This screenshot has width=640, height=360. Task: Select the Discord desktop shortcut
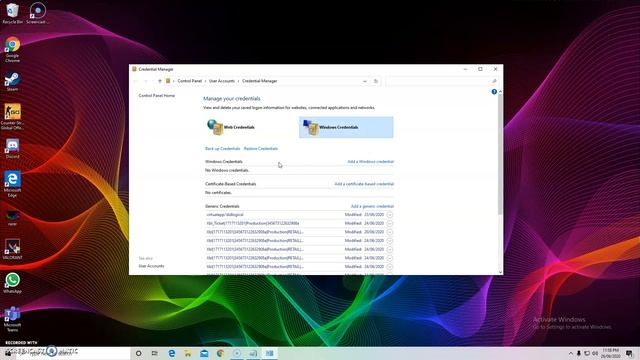(x=12, y=149)
